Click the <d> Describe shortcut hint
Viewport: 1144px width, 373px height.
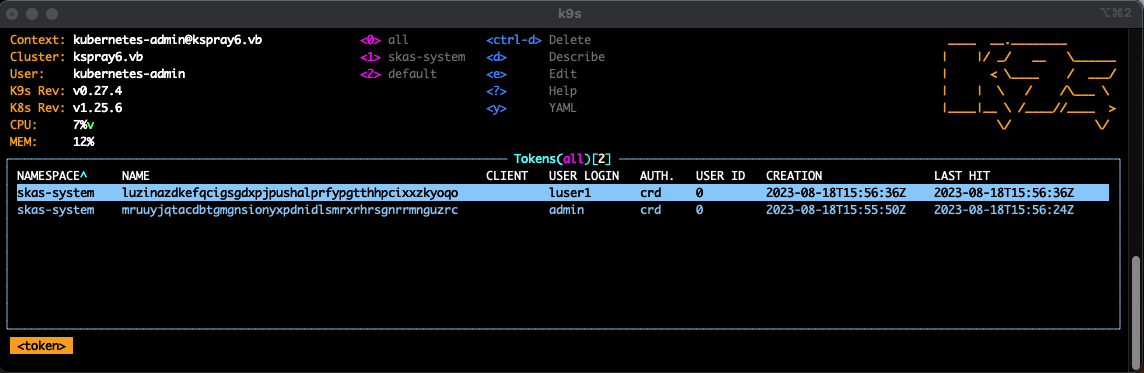pos(545,57)
